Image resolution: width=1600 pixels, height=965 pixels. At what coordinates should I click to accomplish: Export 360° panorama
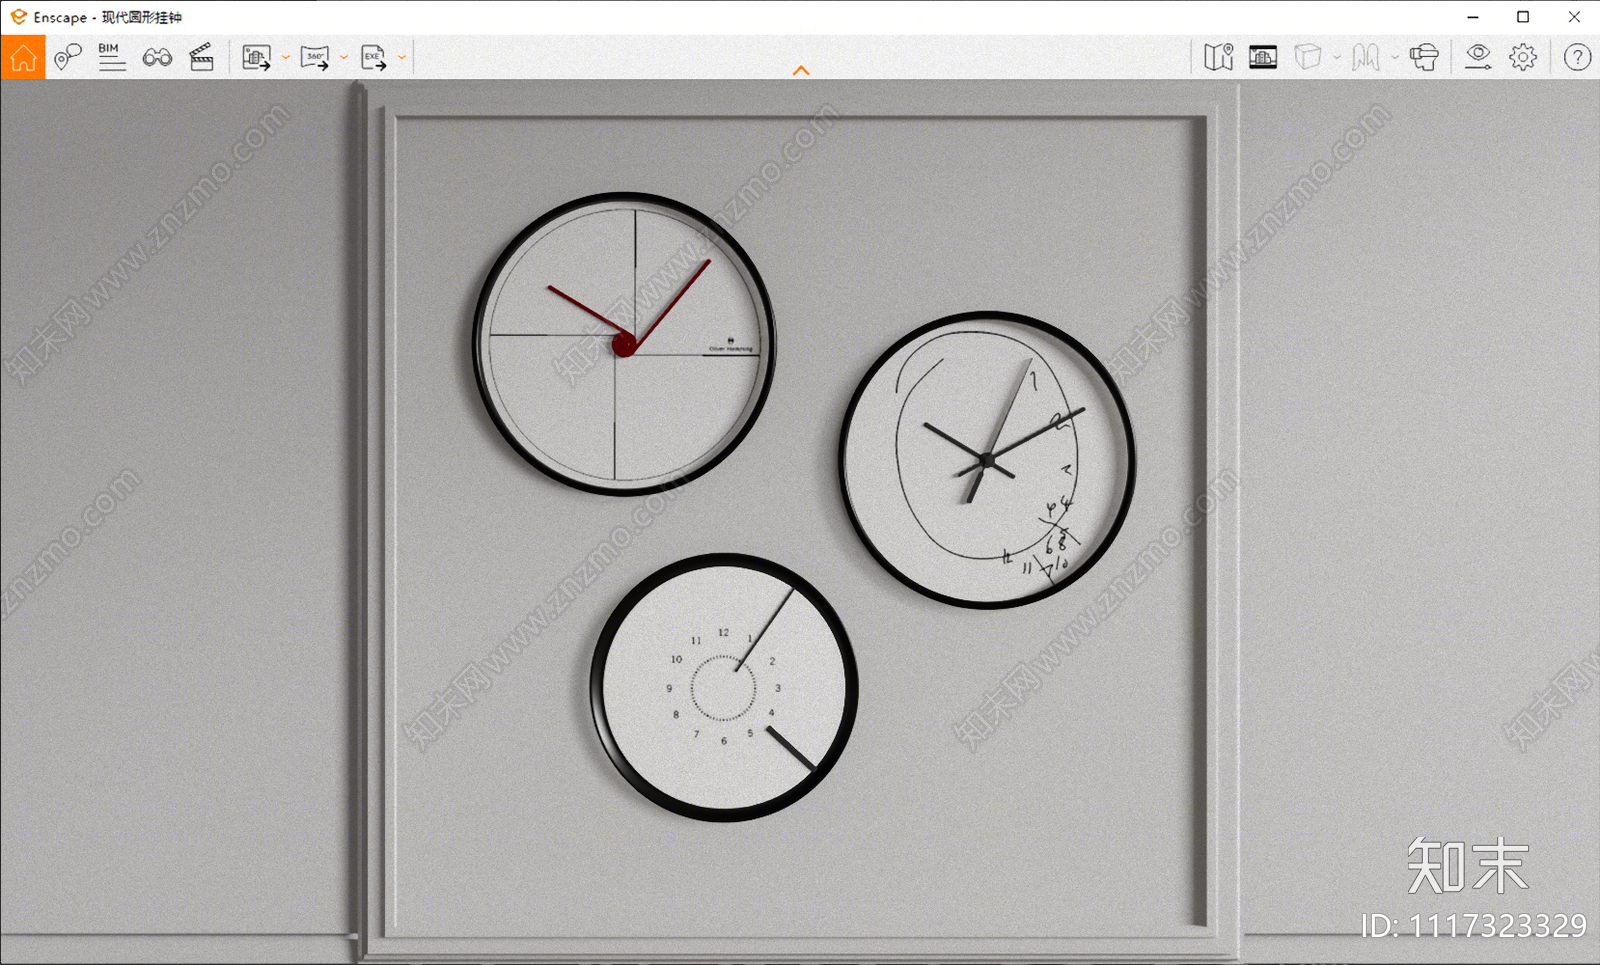315,58
